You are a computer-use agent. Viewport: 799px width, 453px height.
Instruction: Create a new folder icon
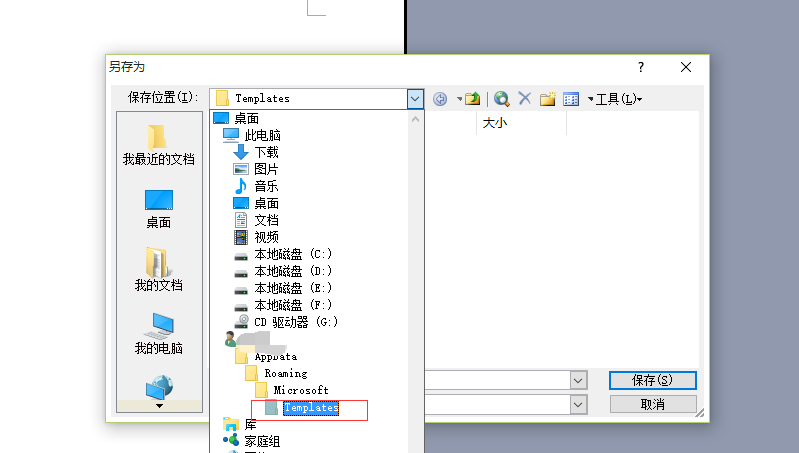pyautogui.click(x=548, y=98)
